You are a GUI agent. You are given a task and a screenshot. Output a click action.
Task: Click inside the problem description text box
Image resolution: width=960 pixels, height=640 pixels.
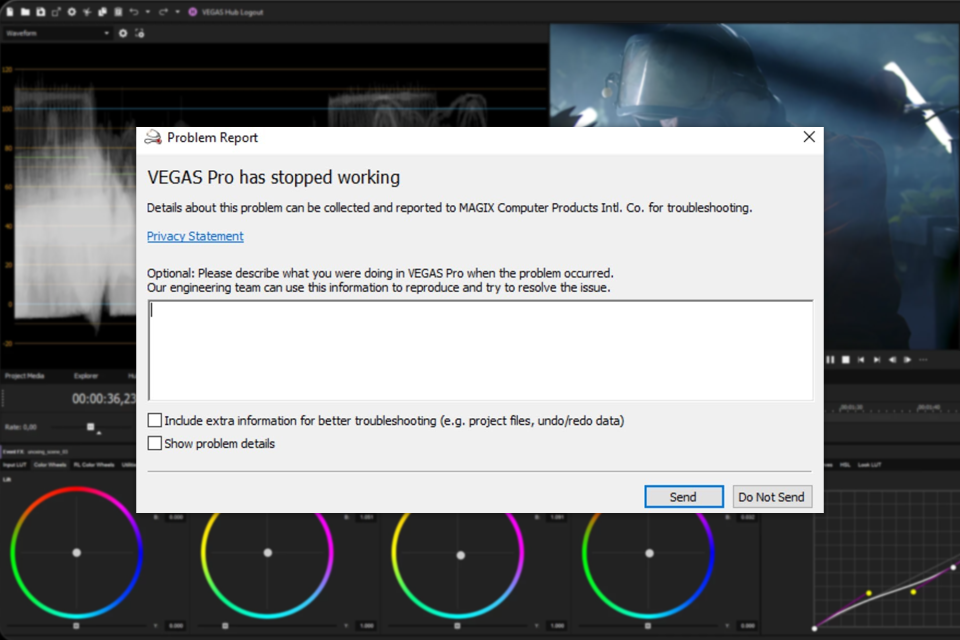coord(481,350)
